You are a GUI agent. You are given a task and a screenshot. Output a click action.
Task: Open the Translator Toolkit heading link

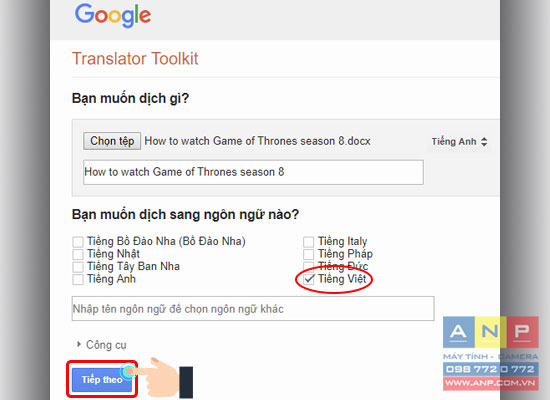point(135,59)
